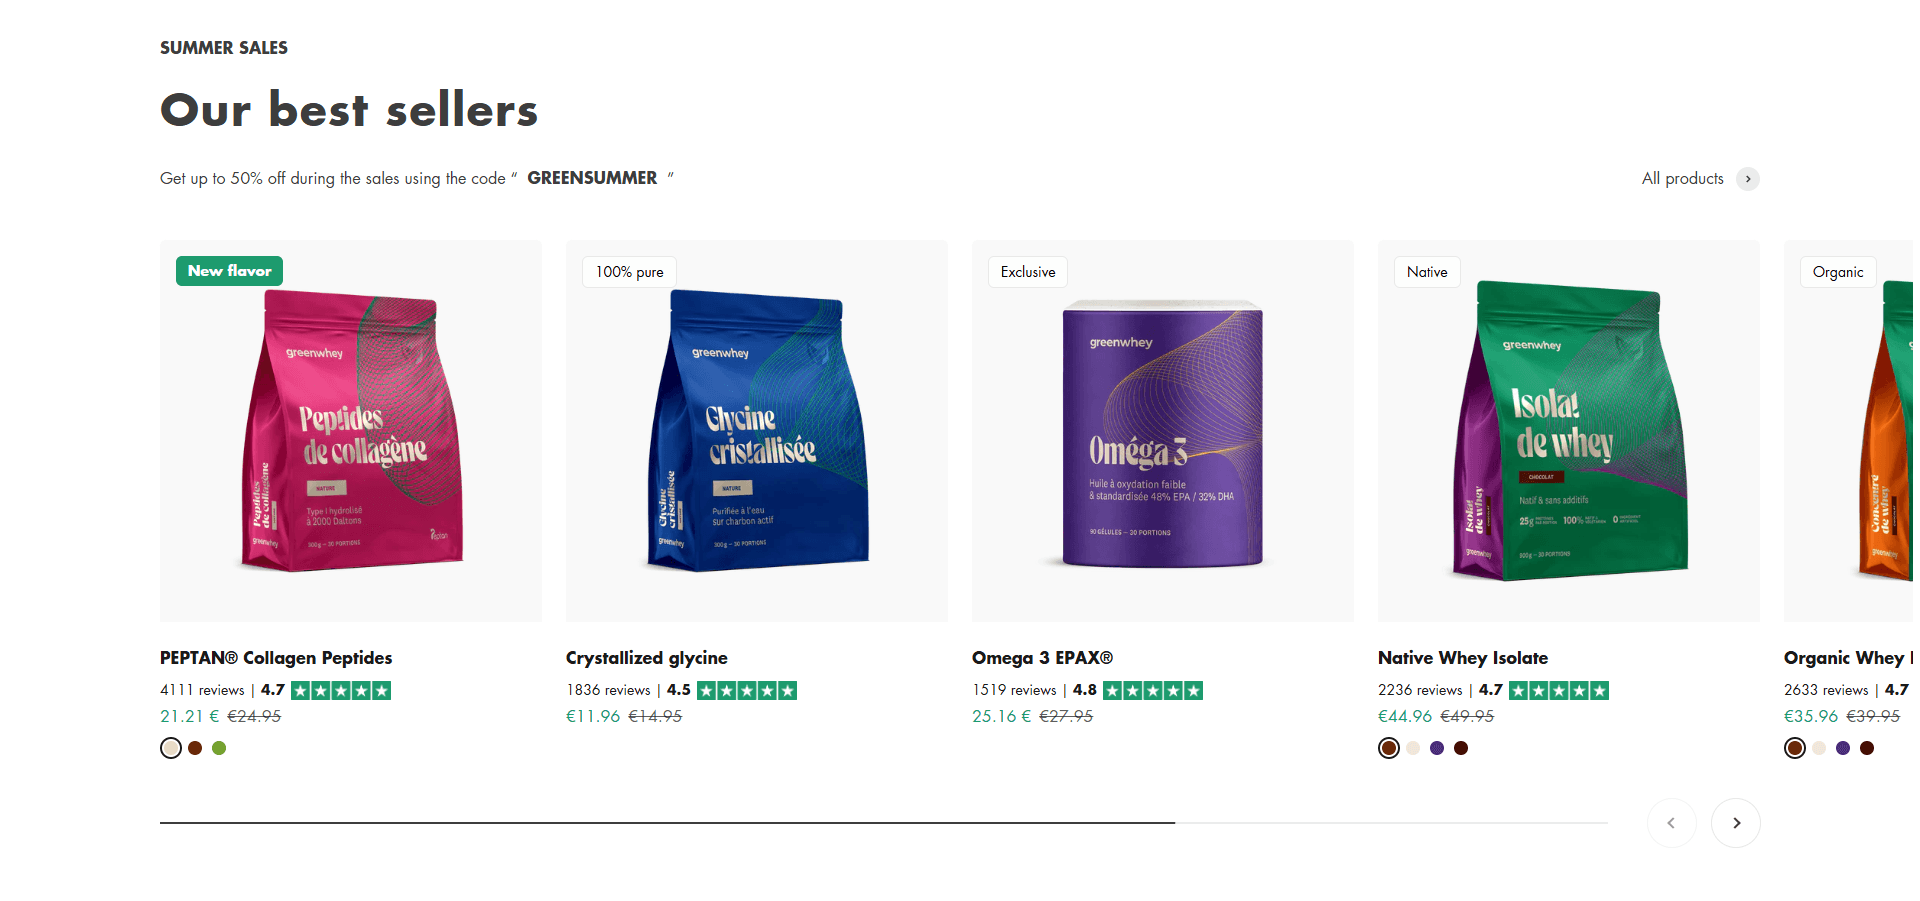The width and height of the screenshot is (1920, 901).
Task: Select the cream swatch for Native Whey Isolate
Action: [1413, 748]
